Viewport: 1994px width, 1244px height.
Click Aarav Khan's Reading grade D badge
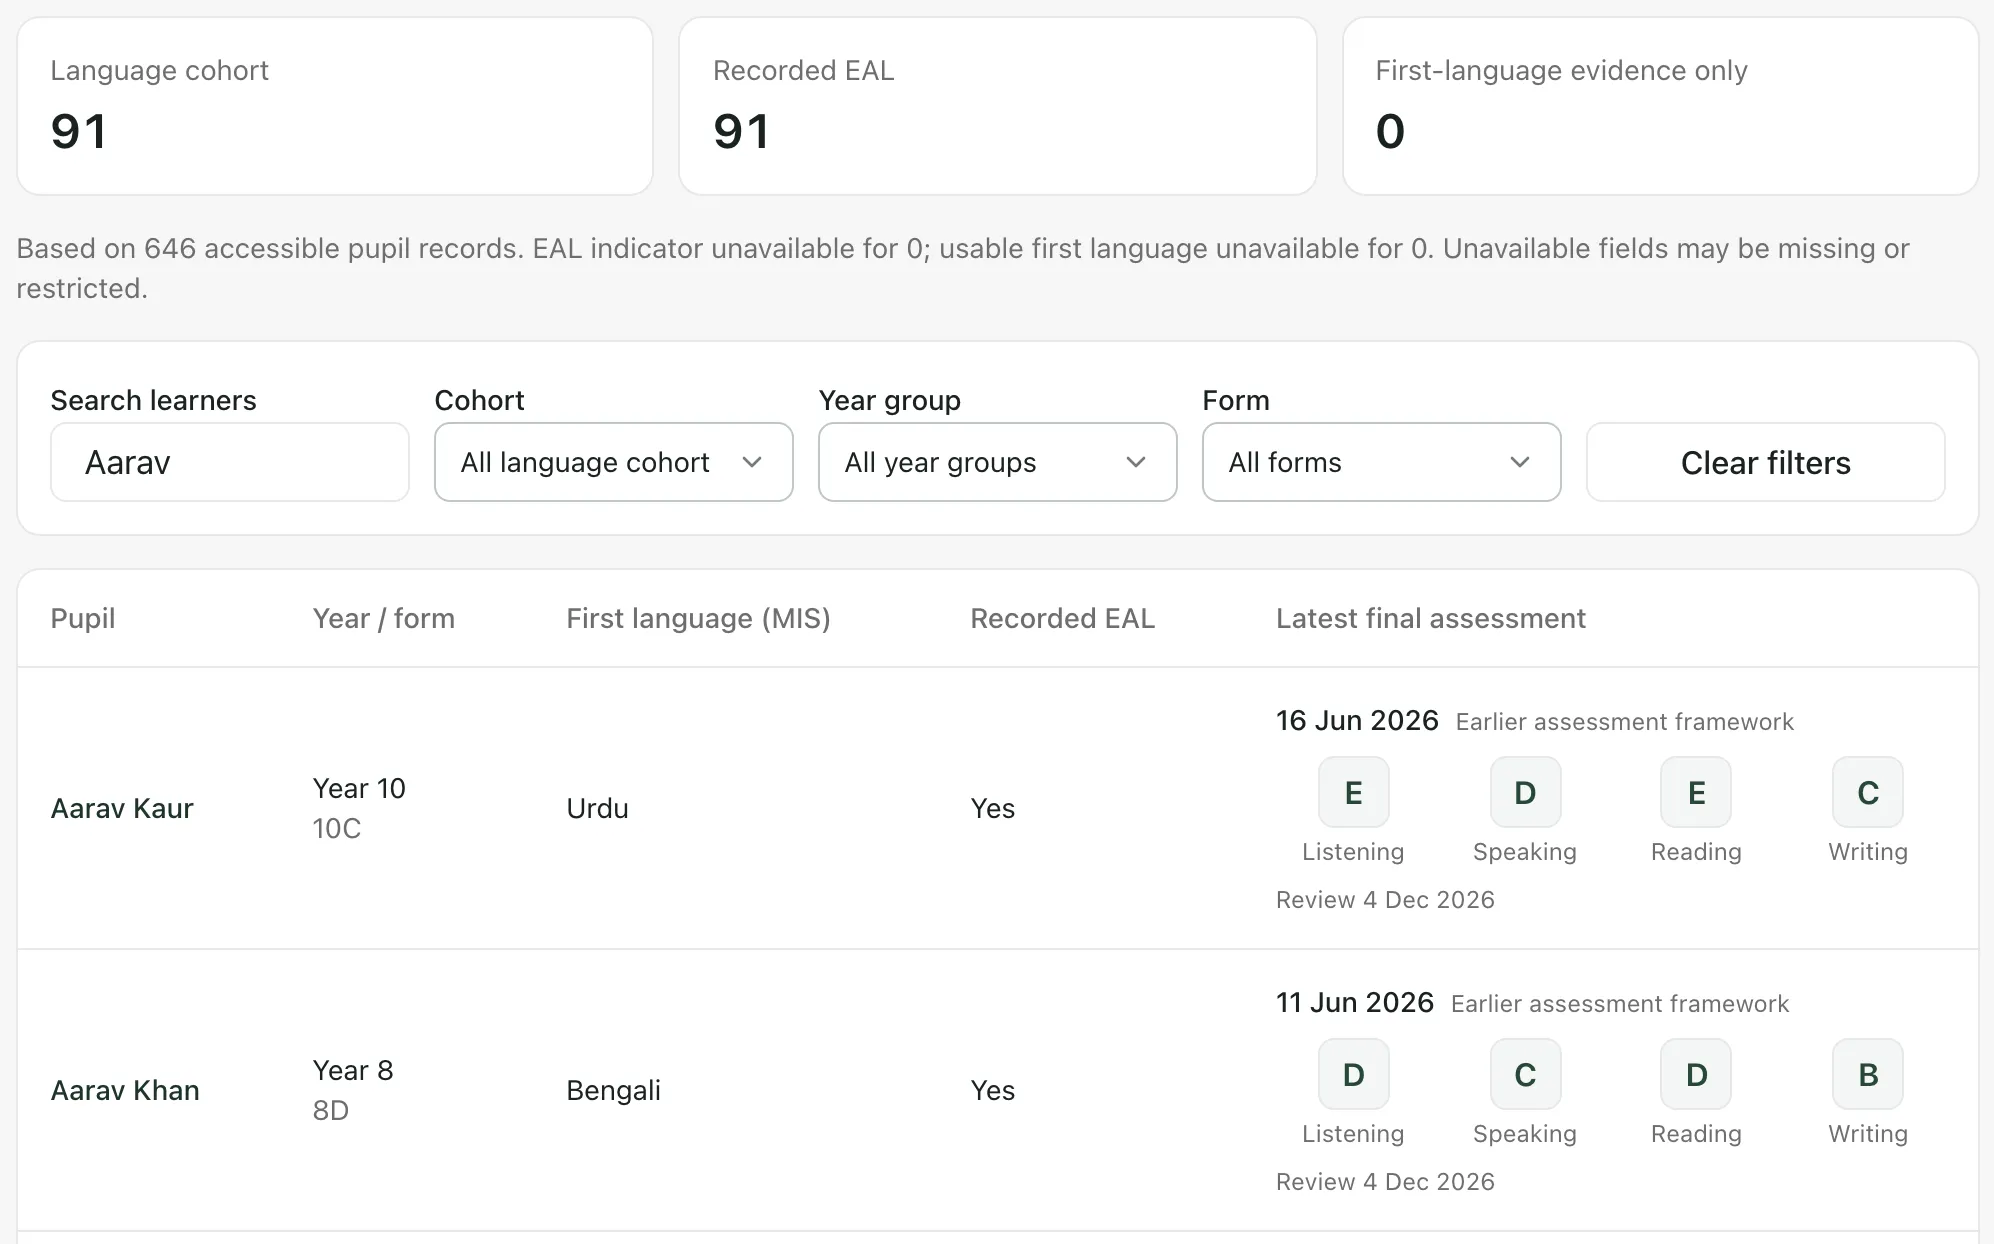coord(1696,1074)
